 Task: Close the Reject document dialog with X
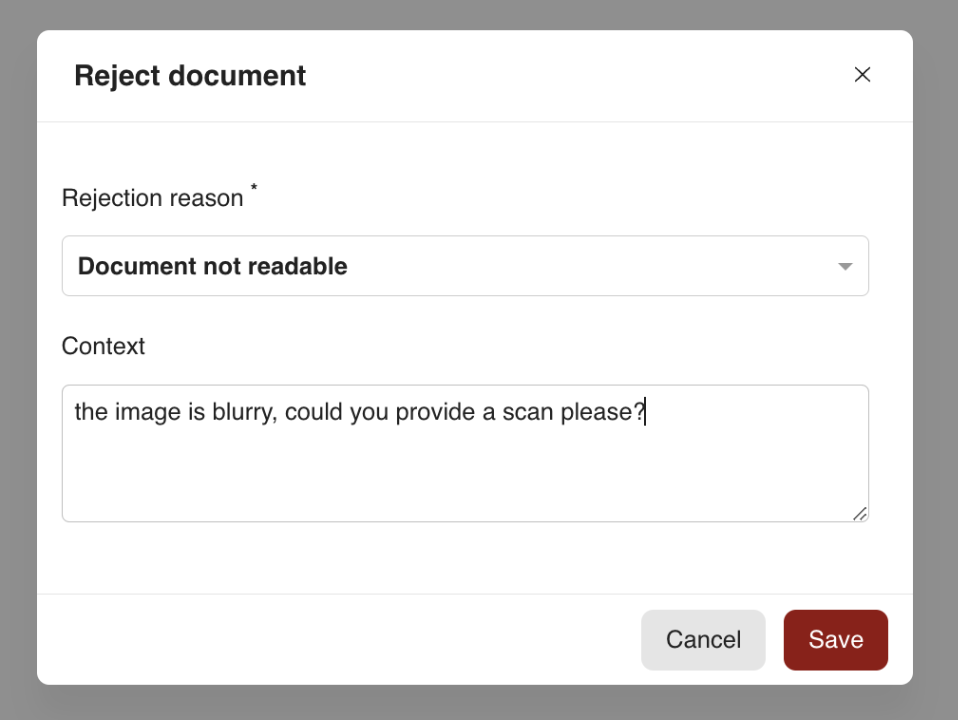862,75
